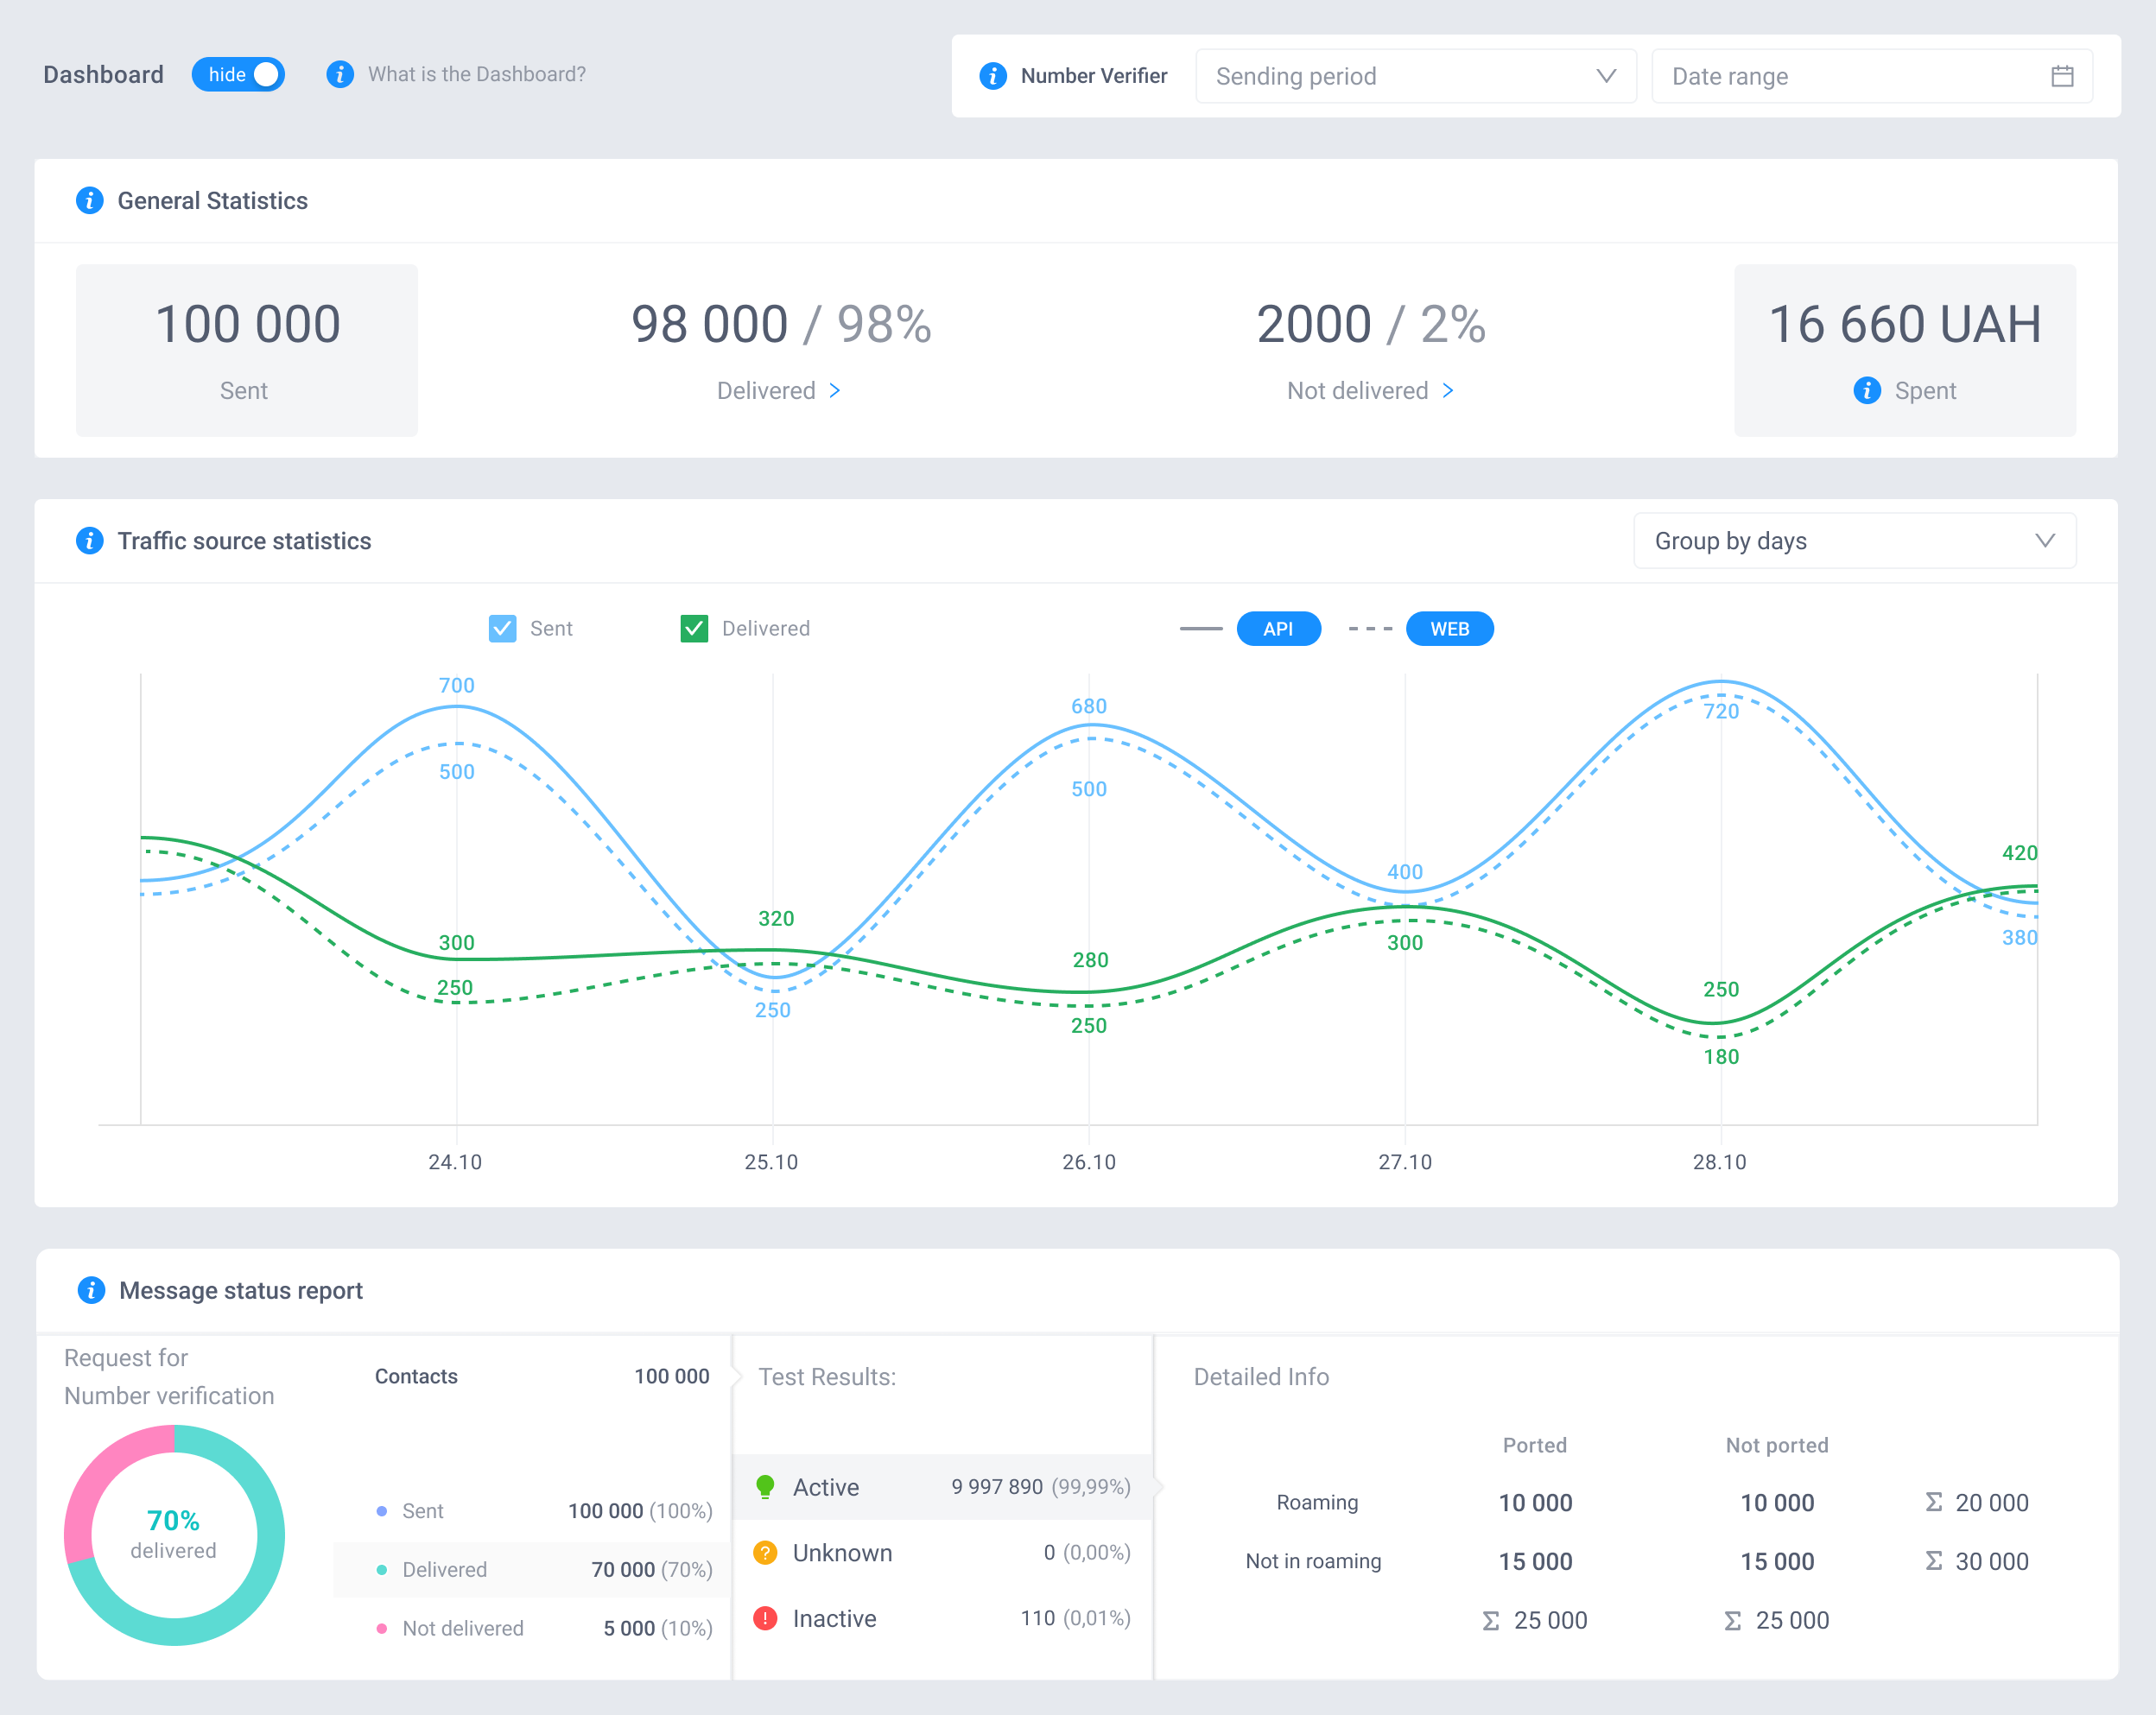Open the Sending period dropdown
The height and width of the screenshot is (1715, 2156).
[1415, 76]
